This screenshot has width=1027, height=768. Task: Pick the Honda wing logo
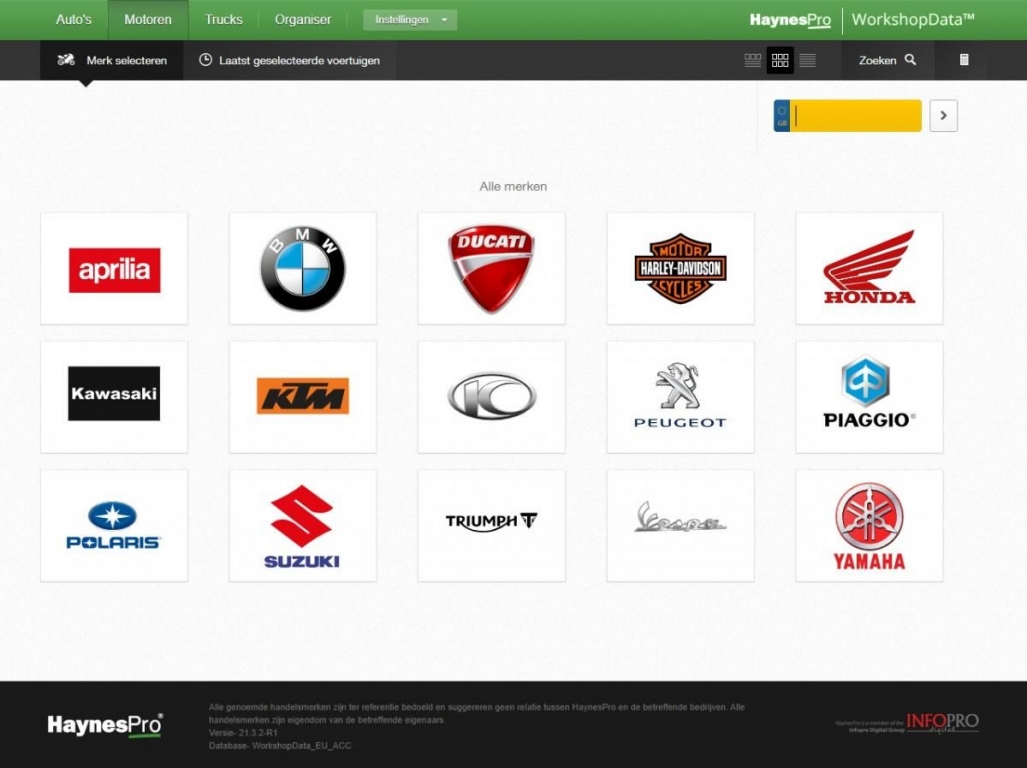coord(869,267)
